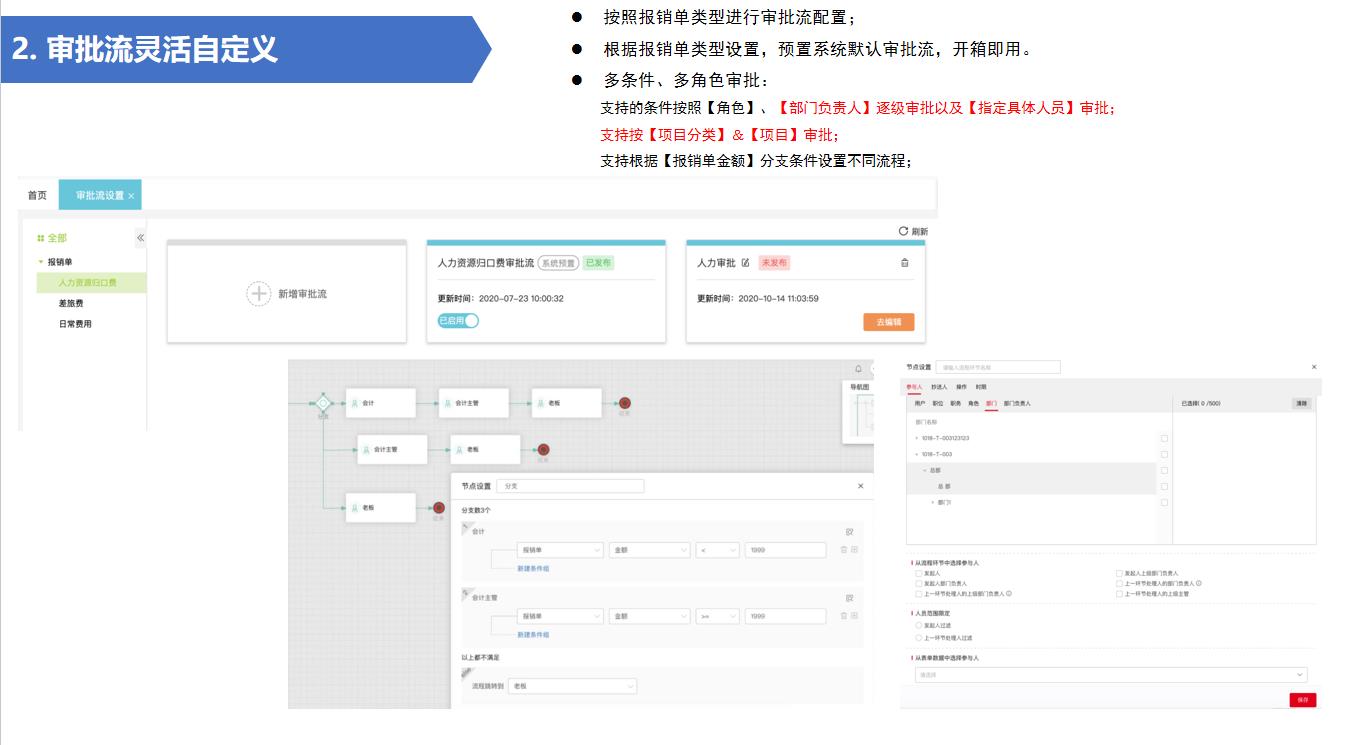Click the top row red end node
Image resolution: width=1363 pixels, height=745 pixels.
[625, 403]
